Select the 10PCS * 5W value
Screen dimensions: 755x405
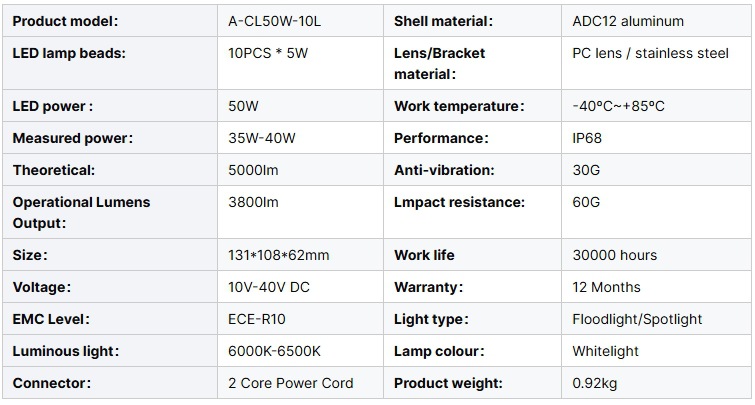pos(267,53)
